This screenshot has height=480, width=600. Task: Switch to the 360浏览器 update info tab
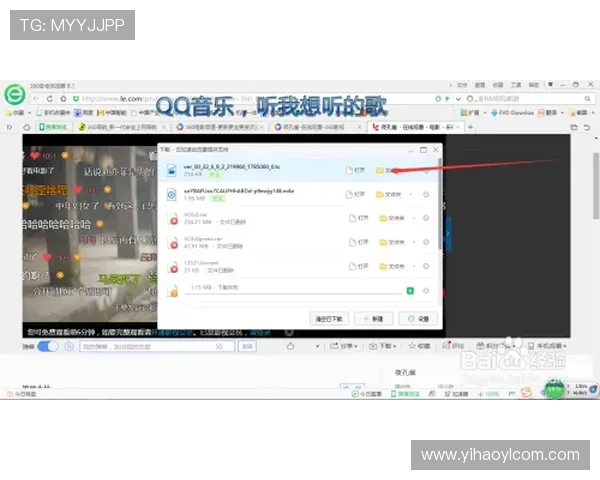220,127
